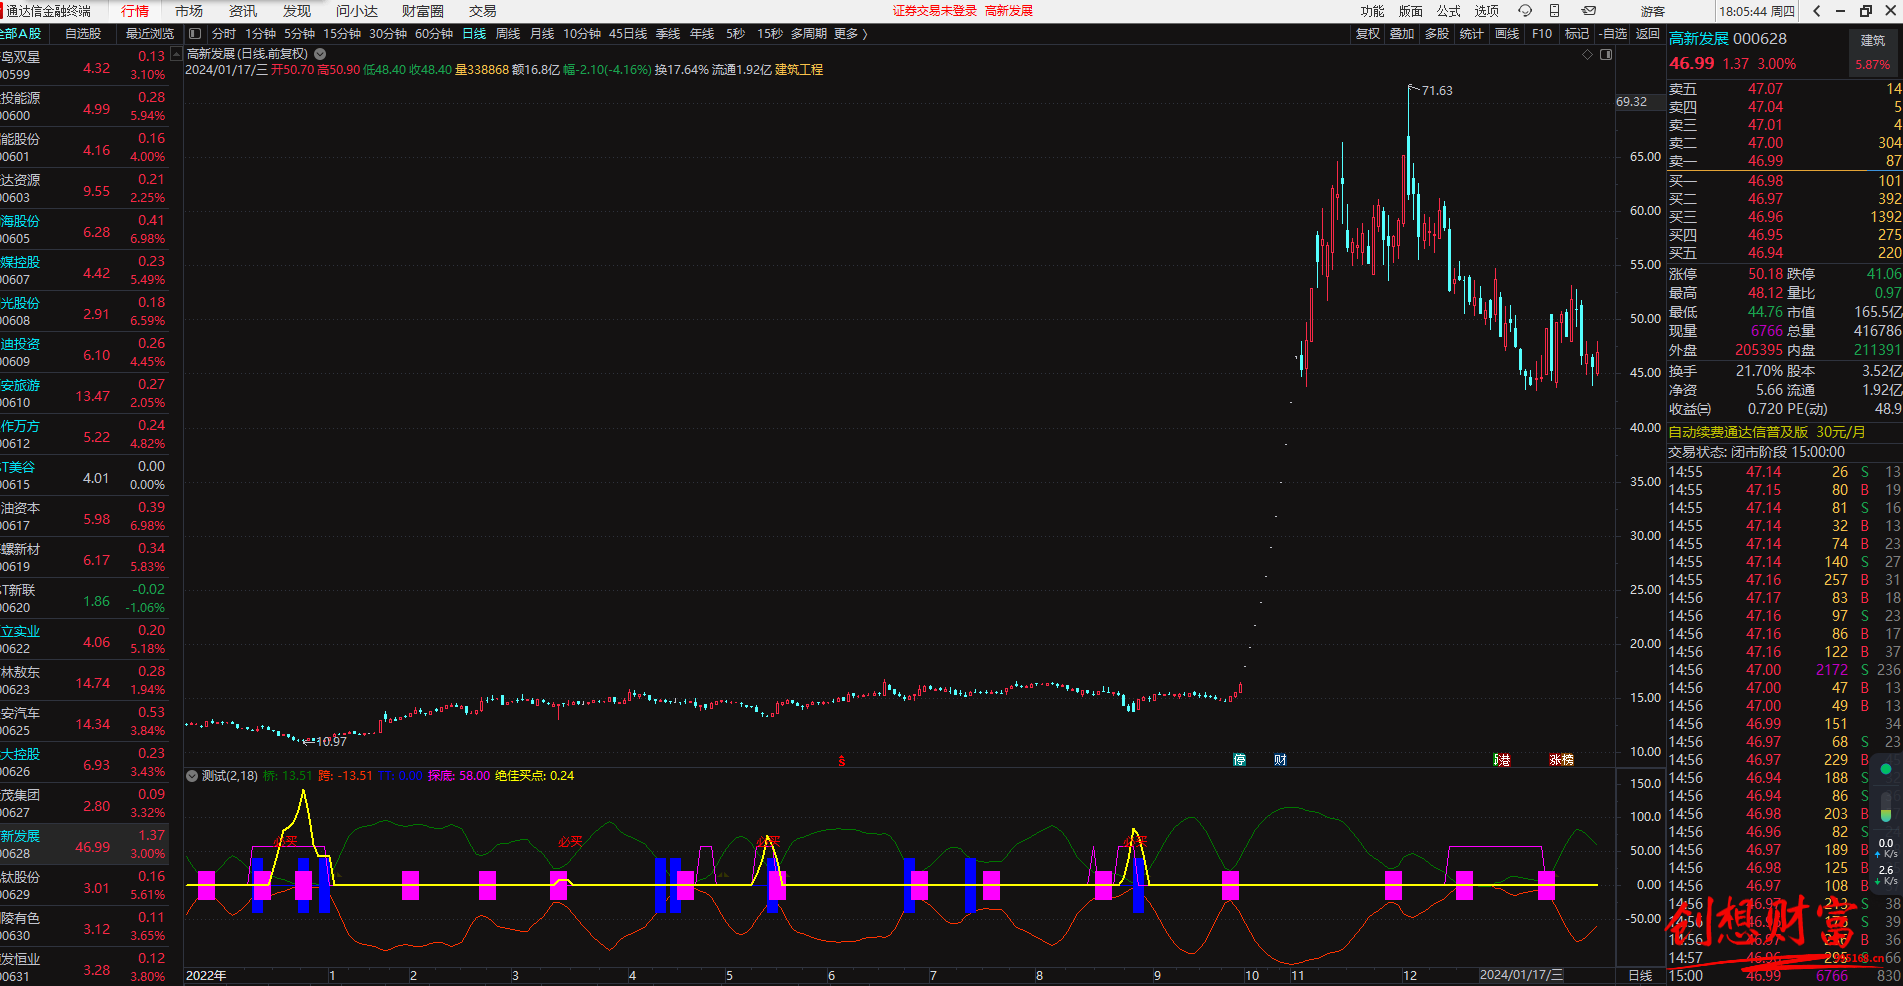Viewport: 1903px width, 986px height.
Task: Select the 15分钟 chart period
Action: coord(342,34)
